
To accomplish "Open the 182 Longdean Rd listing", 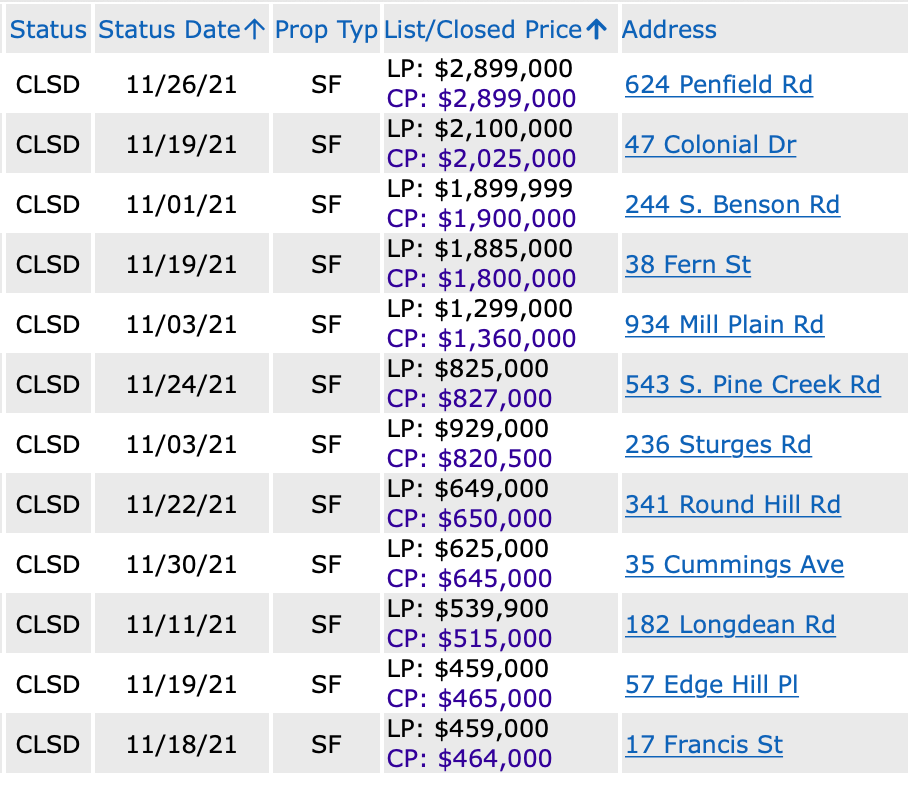I will pos(730,625).
